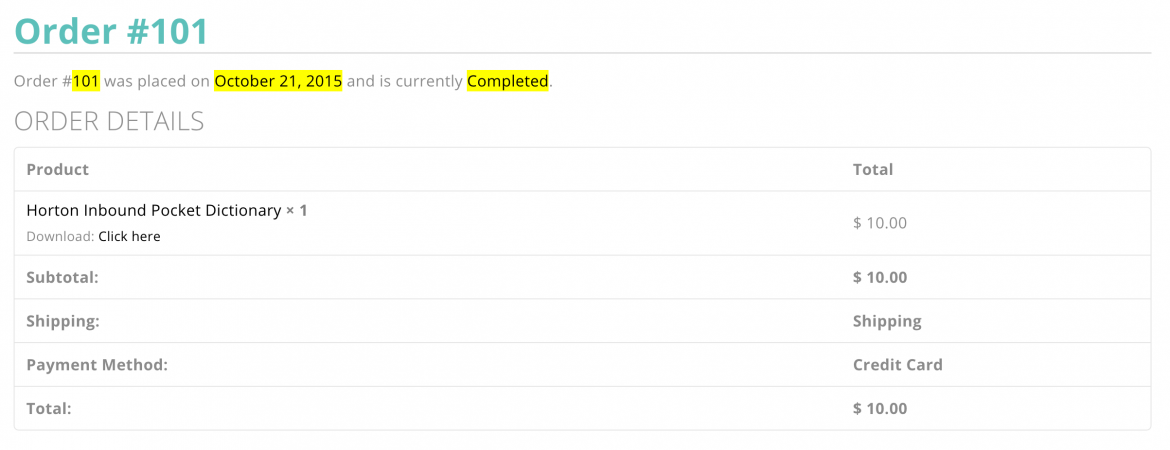Click the Total column header
This screenshot has height=450, width=1170.
[x=873, y=170]
